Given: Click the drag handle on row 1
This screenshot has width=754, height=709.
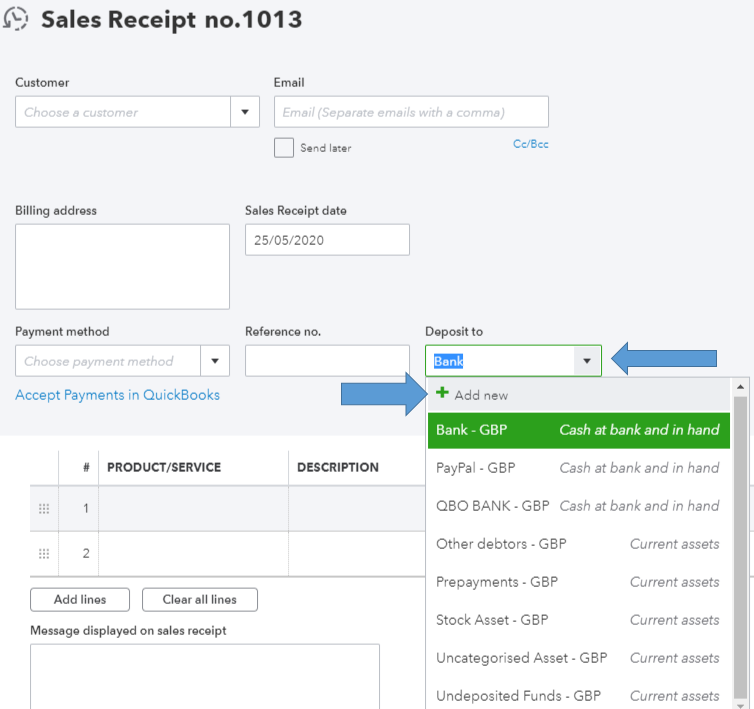Looking at the screenshot, I should coord(44,508).
